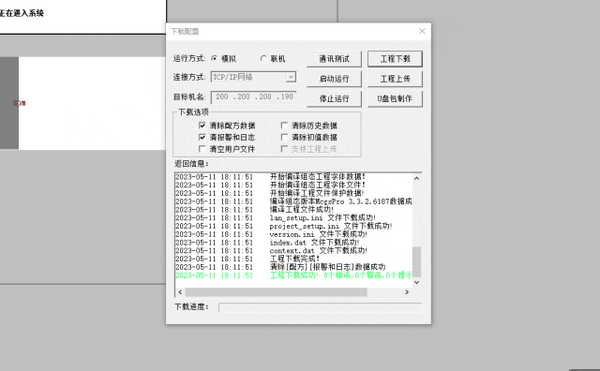600x371 pixels.
Task: Click the 下载进度 progress bar
Action: coord(320,307)
